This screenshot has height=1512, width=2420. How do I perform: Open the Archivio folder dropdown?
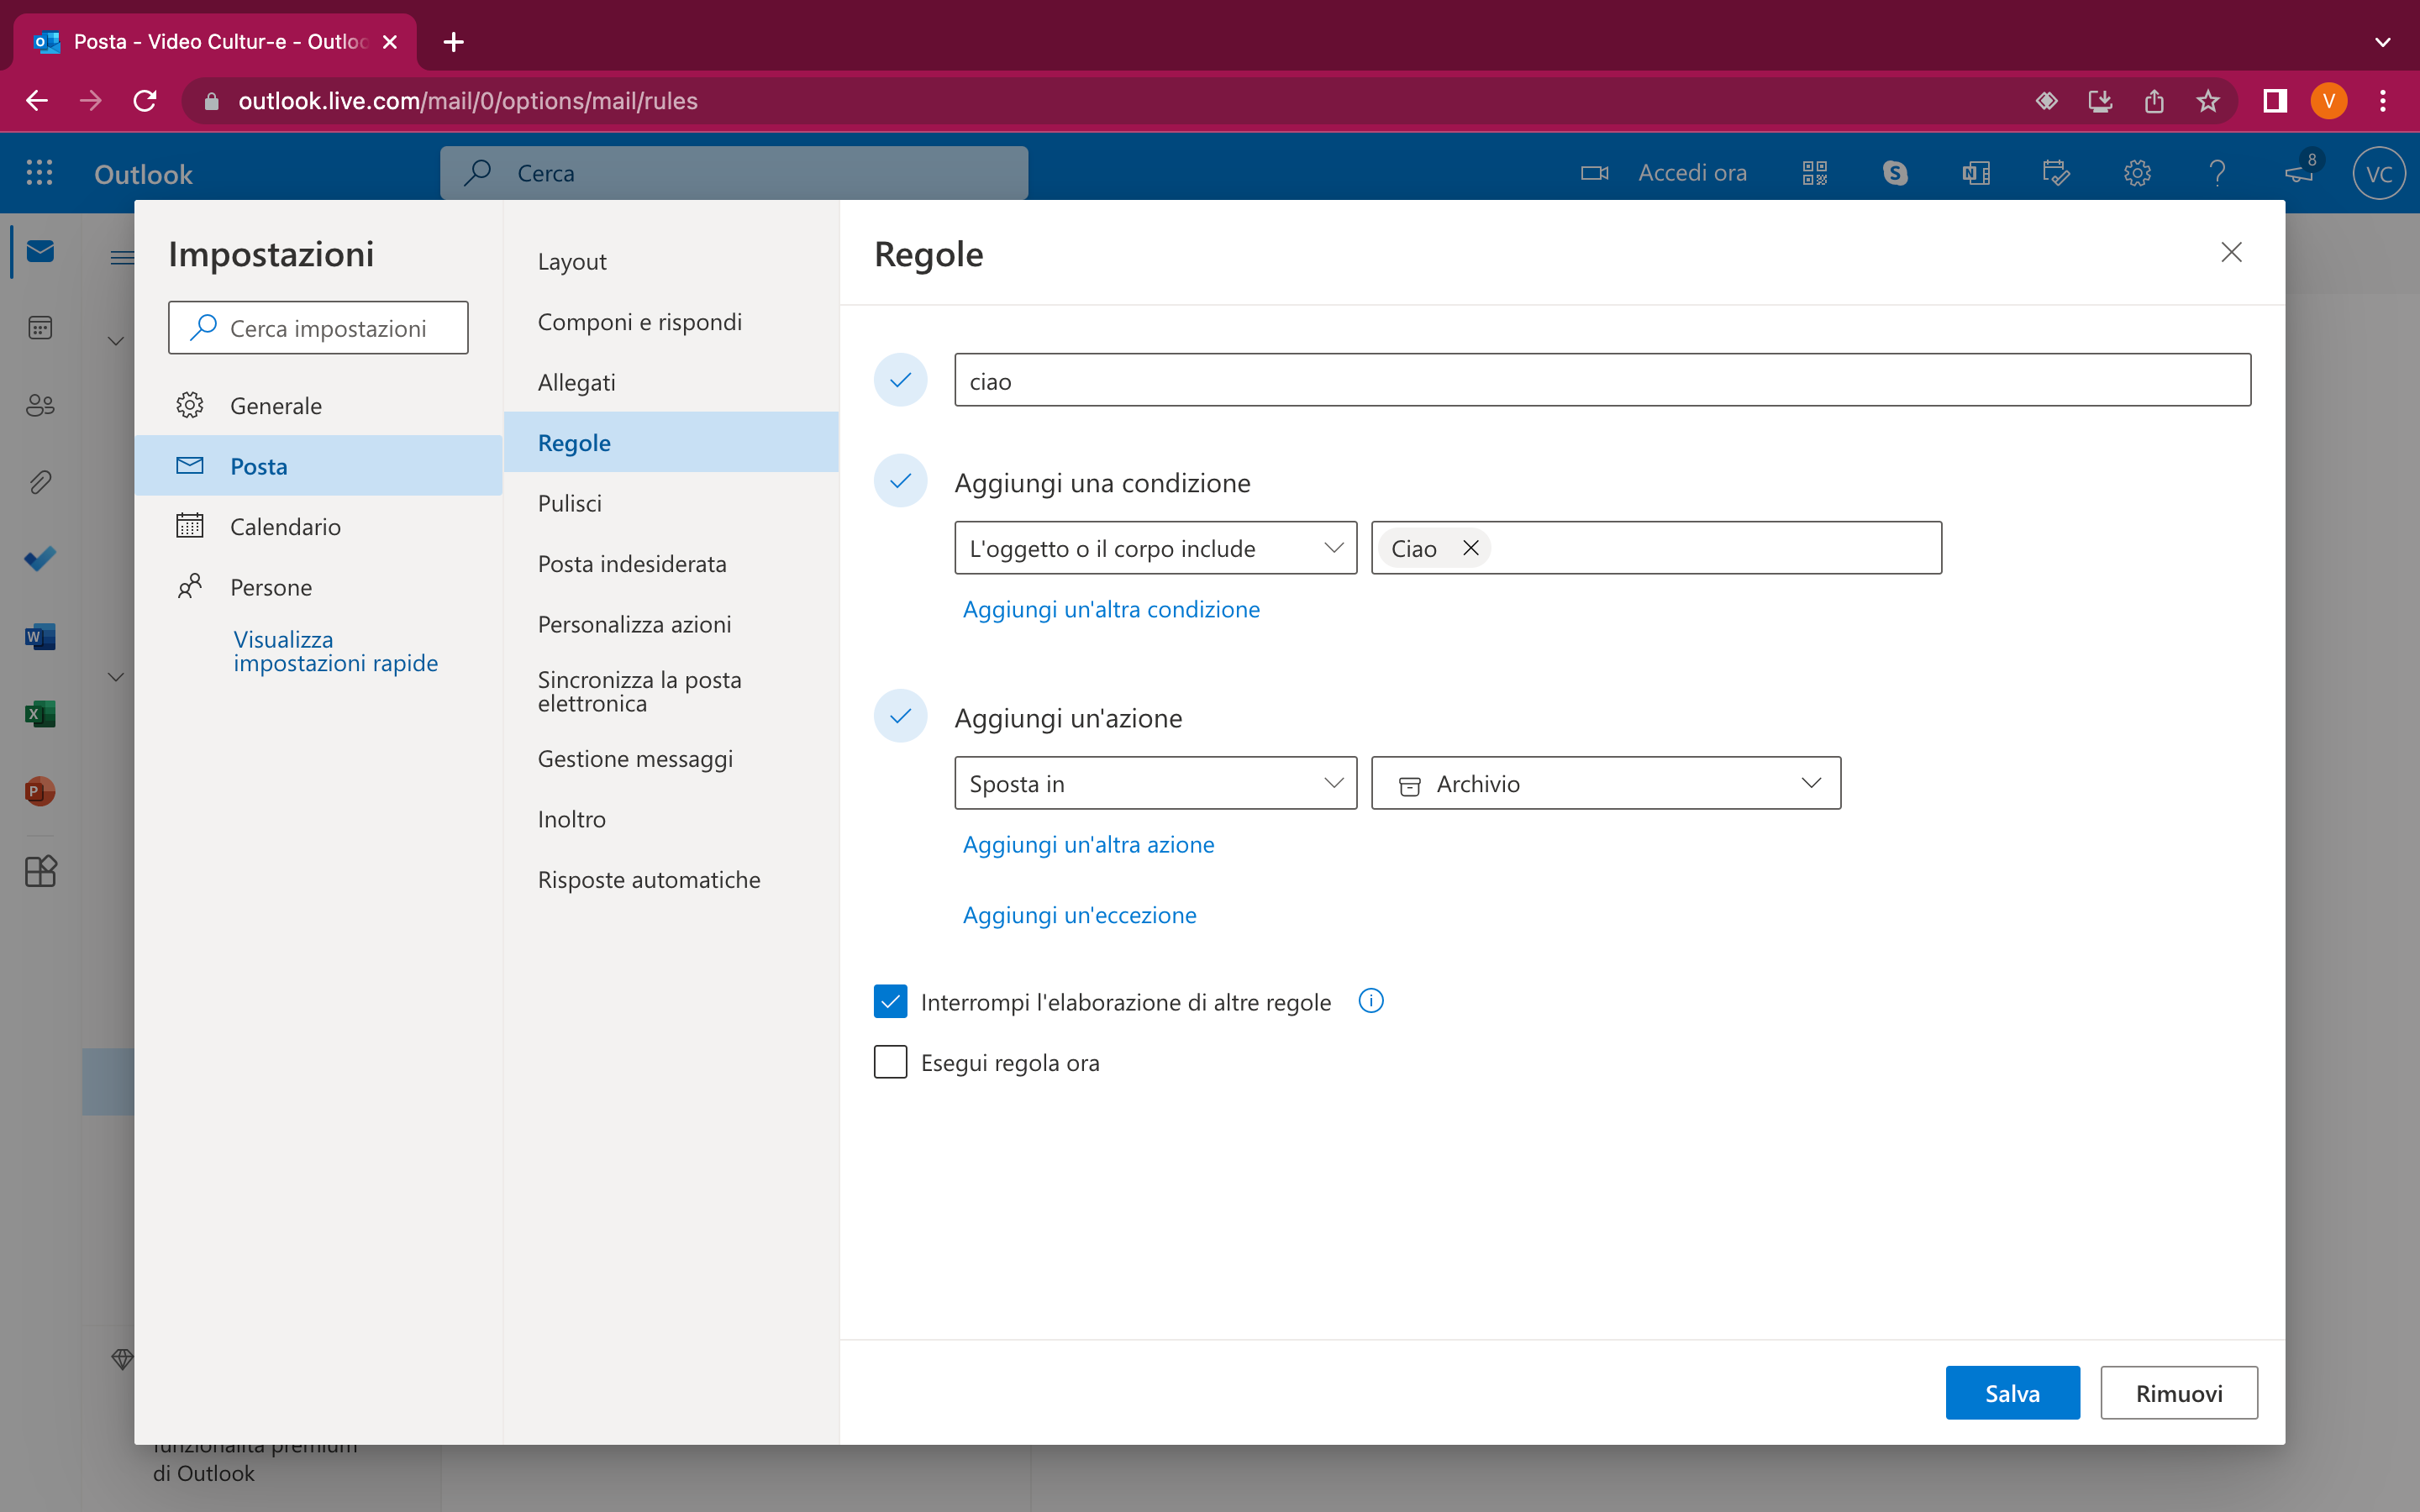coord(1605,783)
